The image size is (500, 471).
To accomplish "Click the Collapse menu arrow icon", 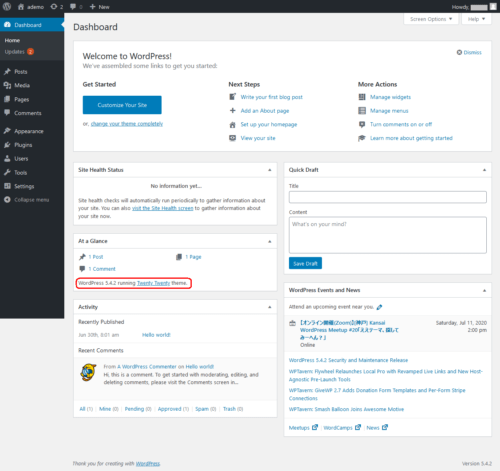I will 7,200.
